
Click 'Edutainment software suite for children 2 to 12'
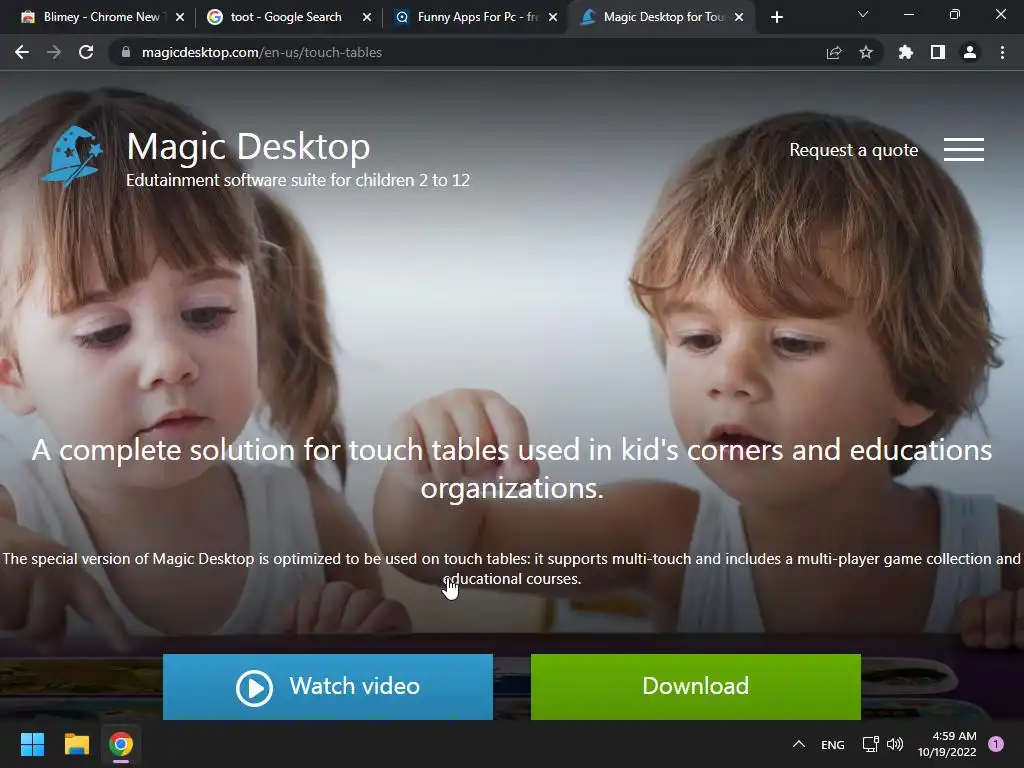coord(298,180)
